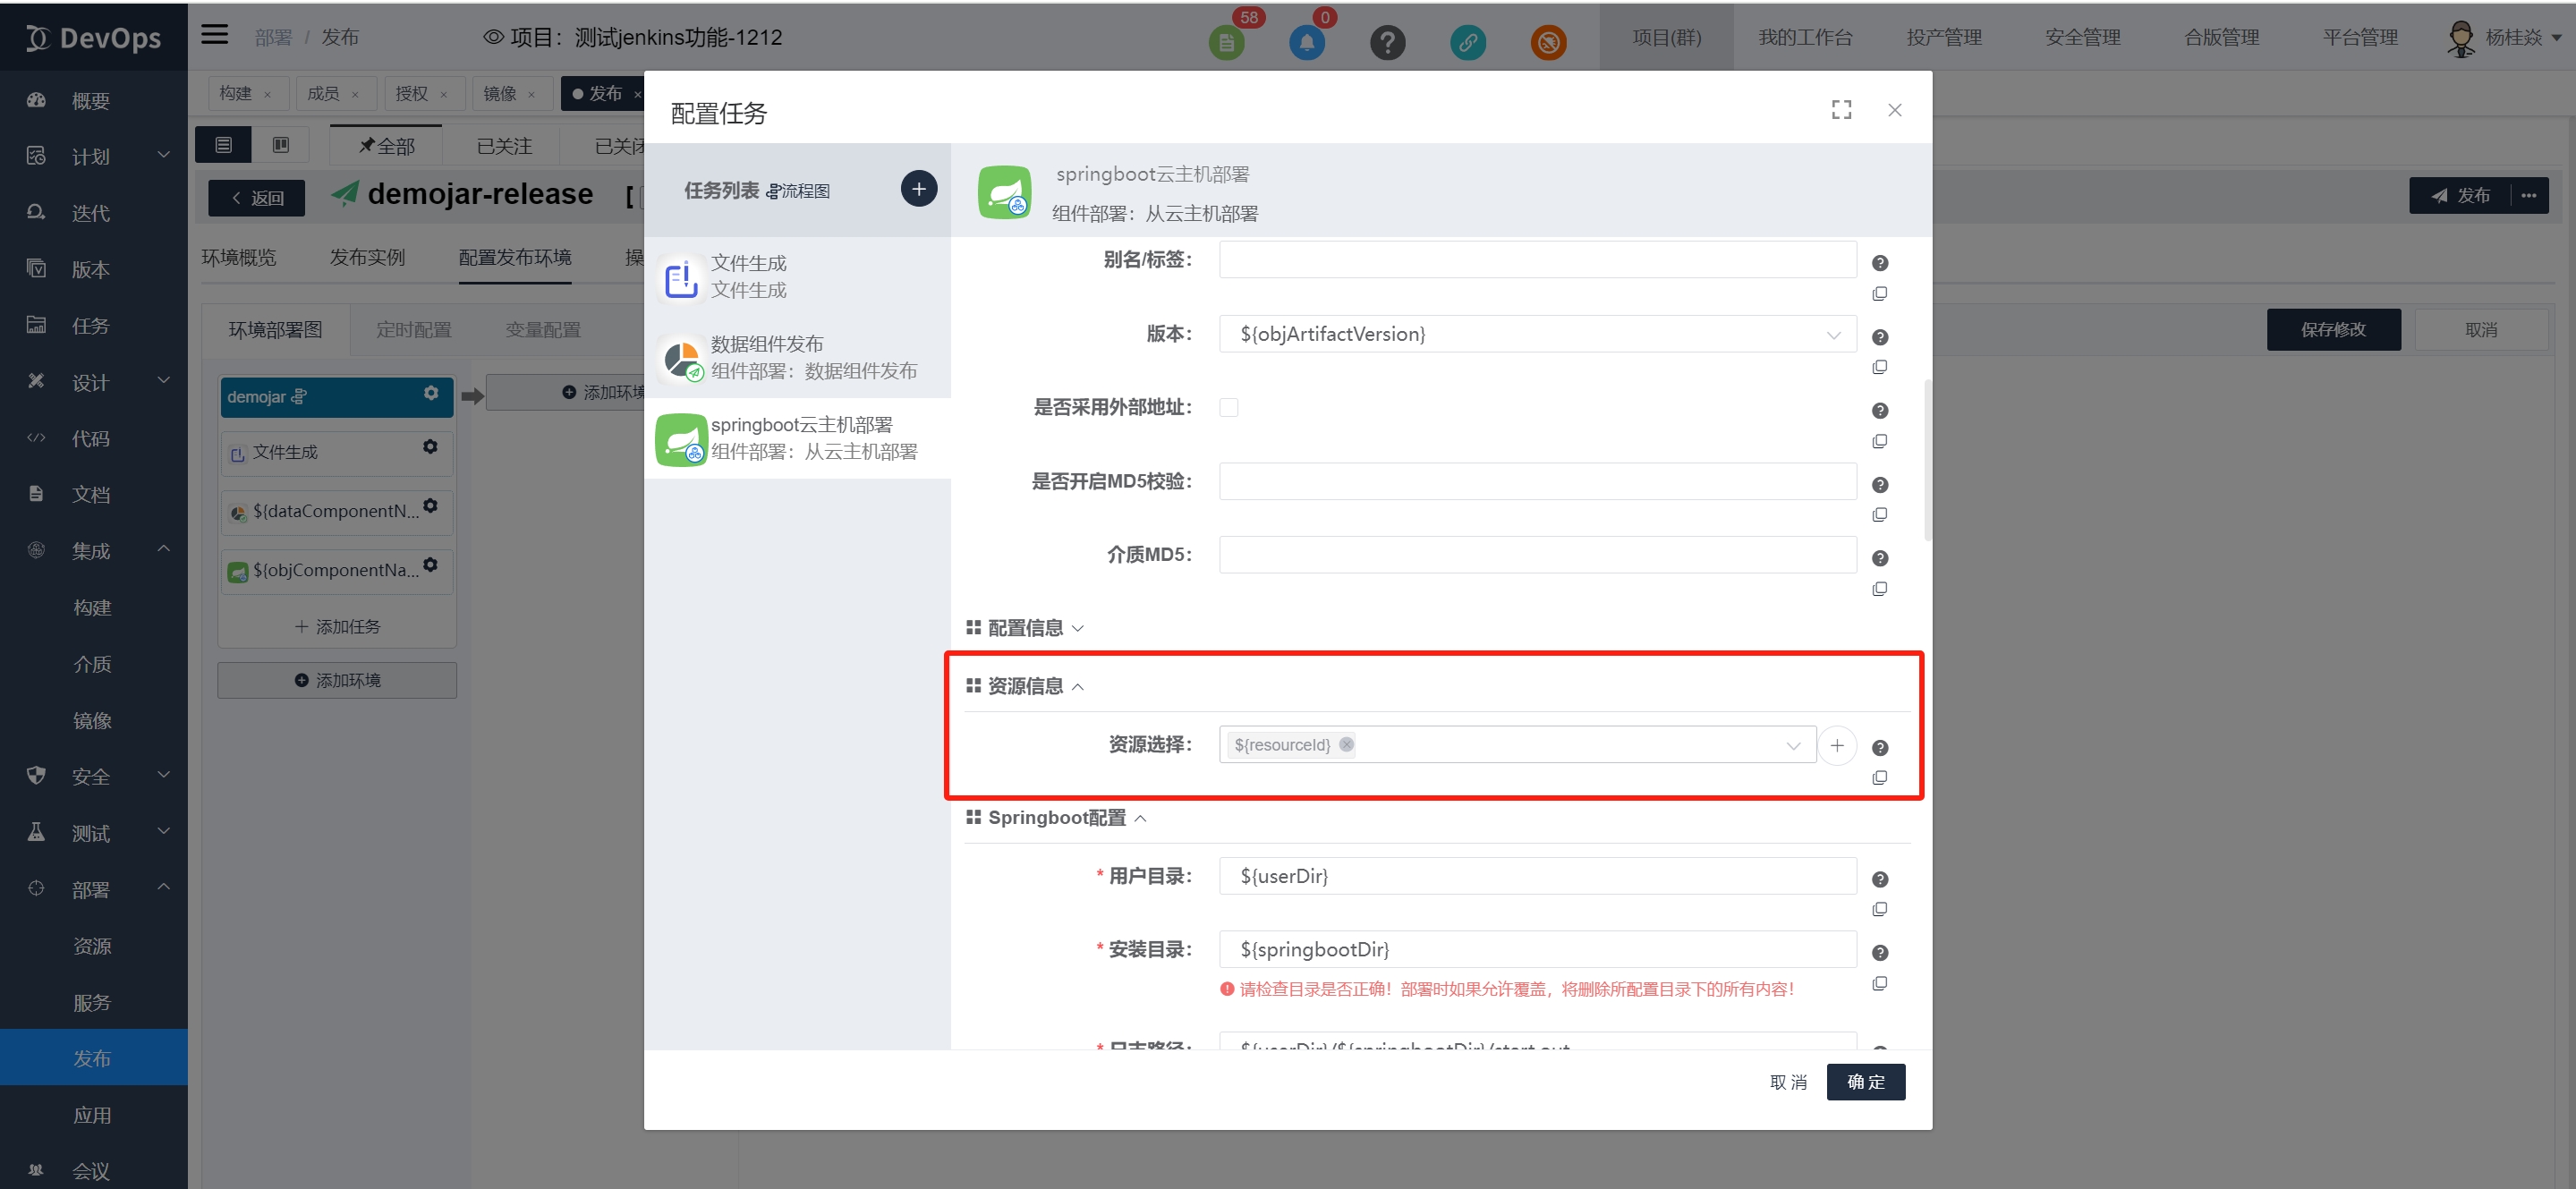Toggle the 是否采用外部地址 checkbox
Screen dimensions: 2576x1189
[x=1228, y=407]
